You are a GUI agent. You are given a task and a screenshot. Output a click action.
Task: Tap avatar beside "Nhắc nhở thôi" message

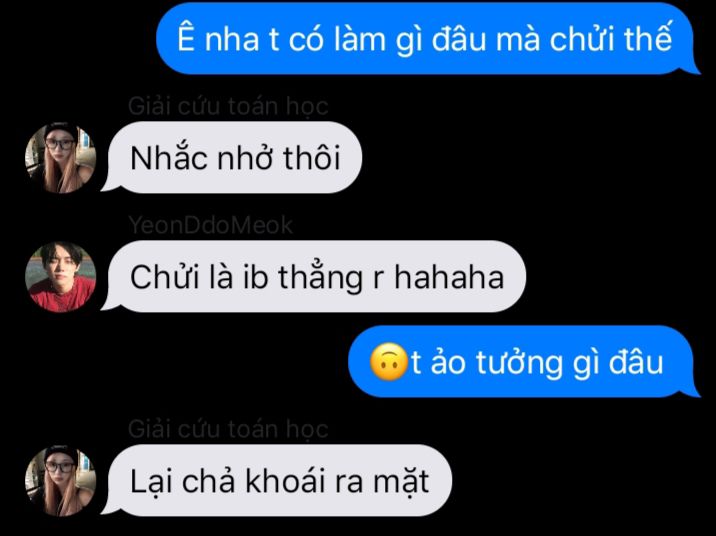[61, 158]
